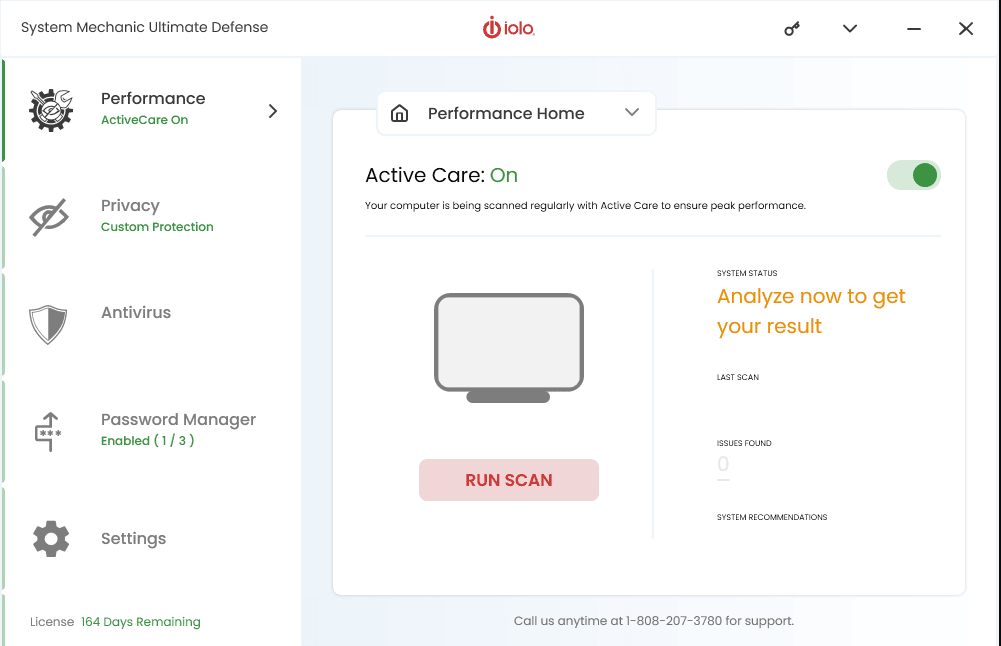This screenshot has height=646, width=1001.
Task: Click the Password Manager key icon
Action: (48, 432)
